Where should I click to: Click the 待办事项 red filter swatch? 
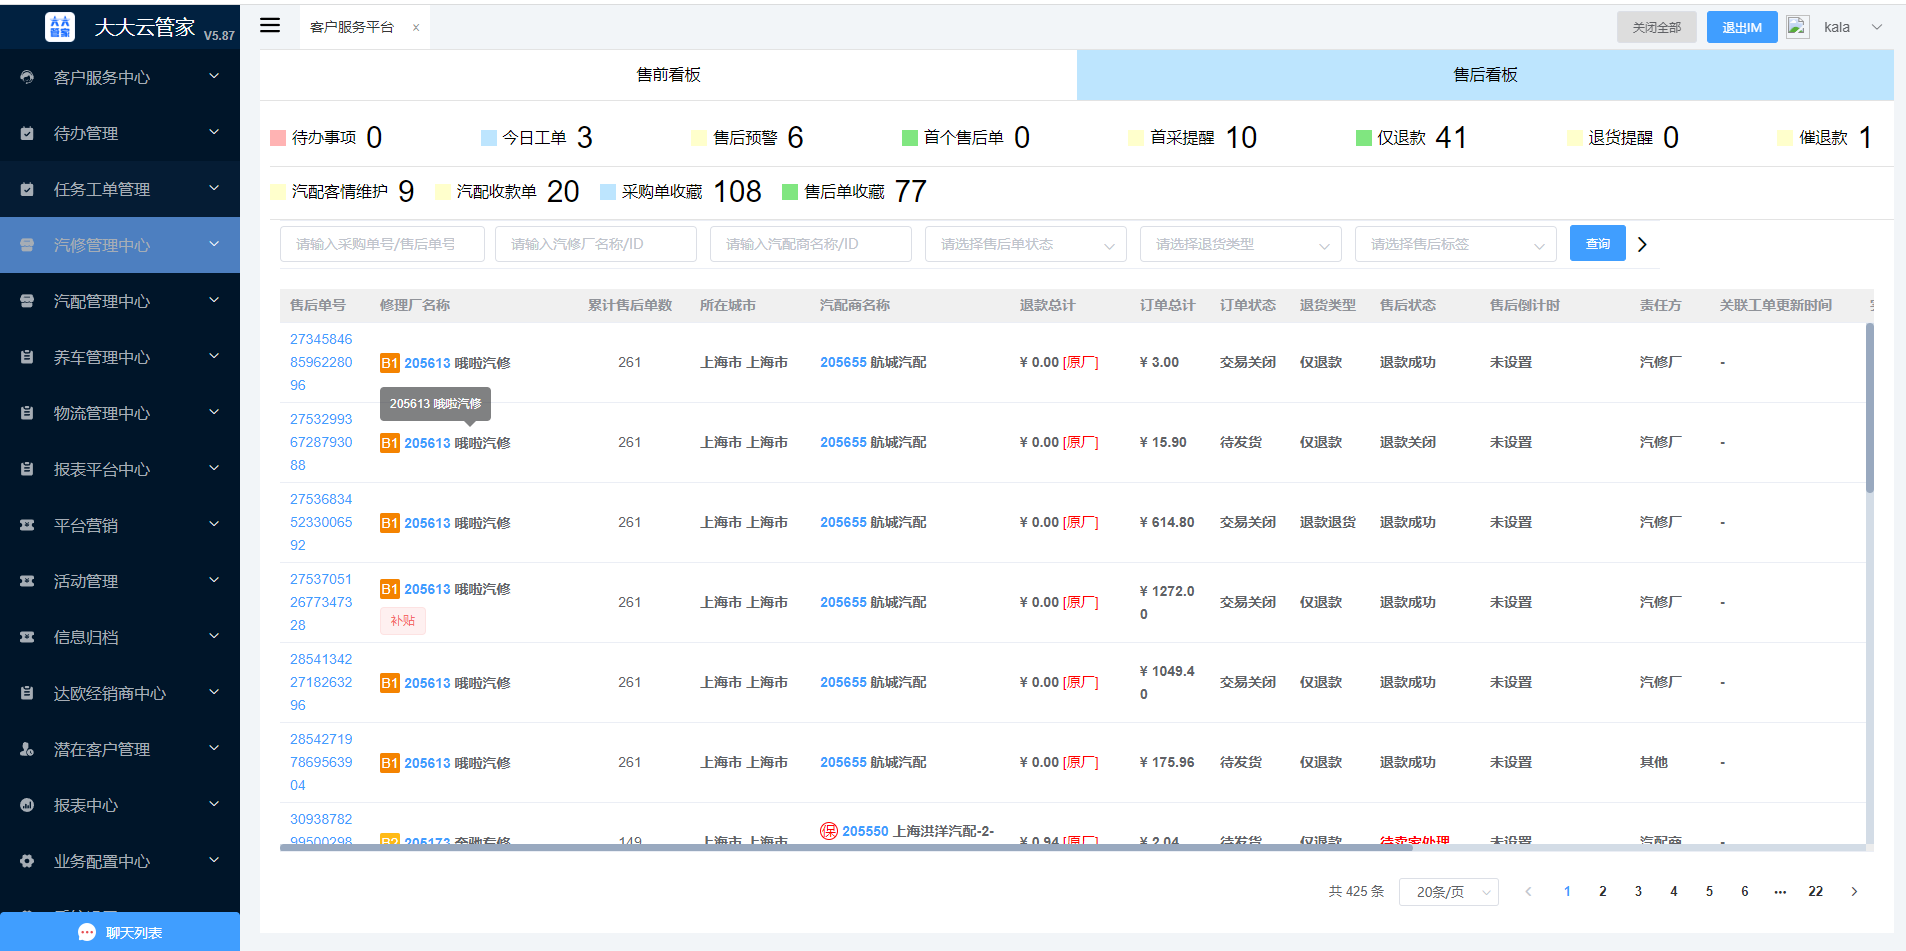tap(278, 138)
